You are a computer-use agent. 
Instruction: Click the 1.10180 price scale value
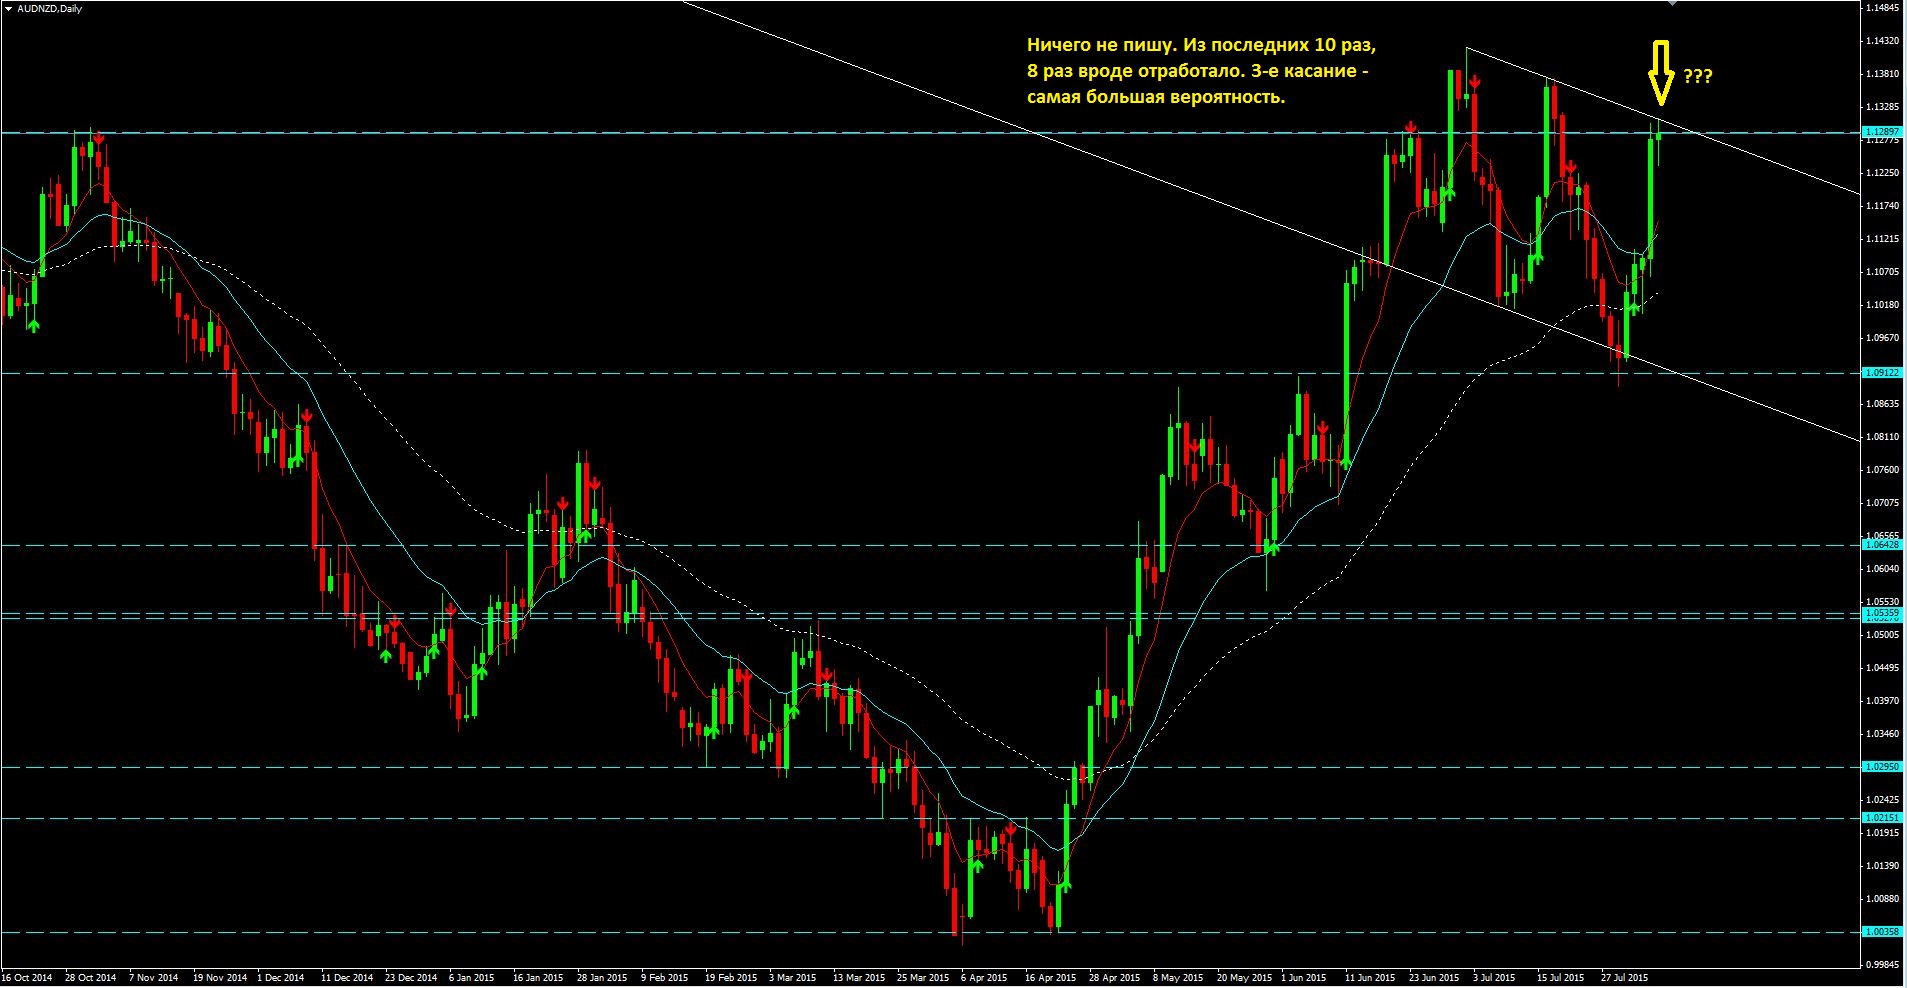click(x=1883, y=305)
